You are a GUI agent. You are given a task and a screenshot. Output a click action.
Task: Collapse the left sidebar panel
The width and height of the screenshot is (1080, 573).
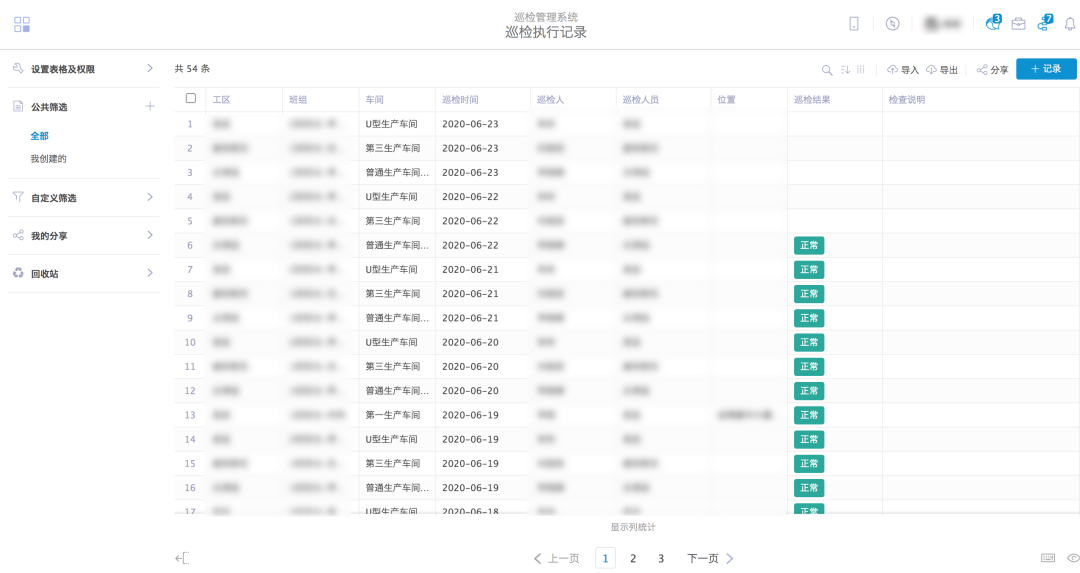click(x=182, y=558)
